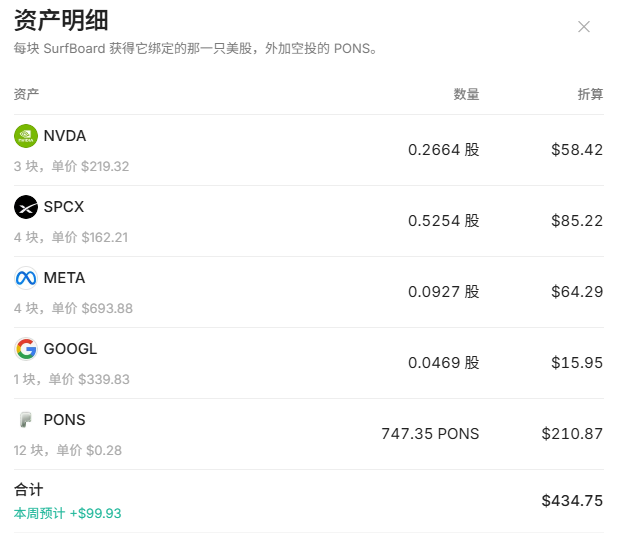Click the 资产明细 title
Screen dimensions: 620x545
point(61,20)
